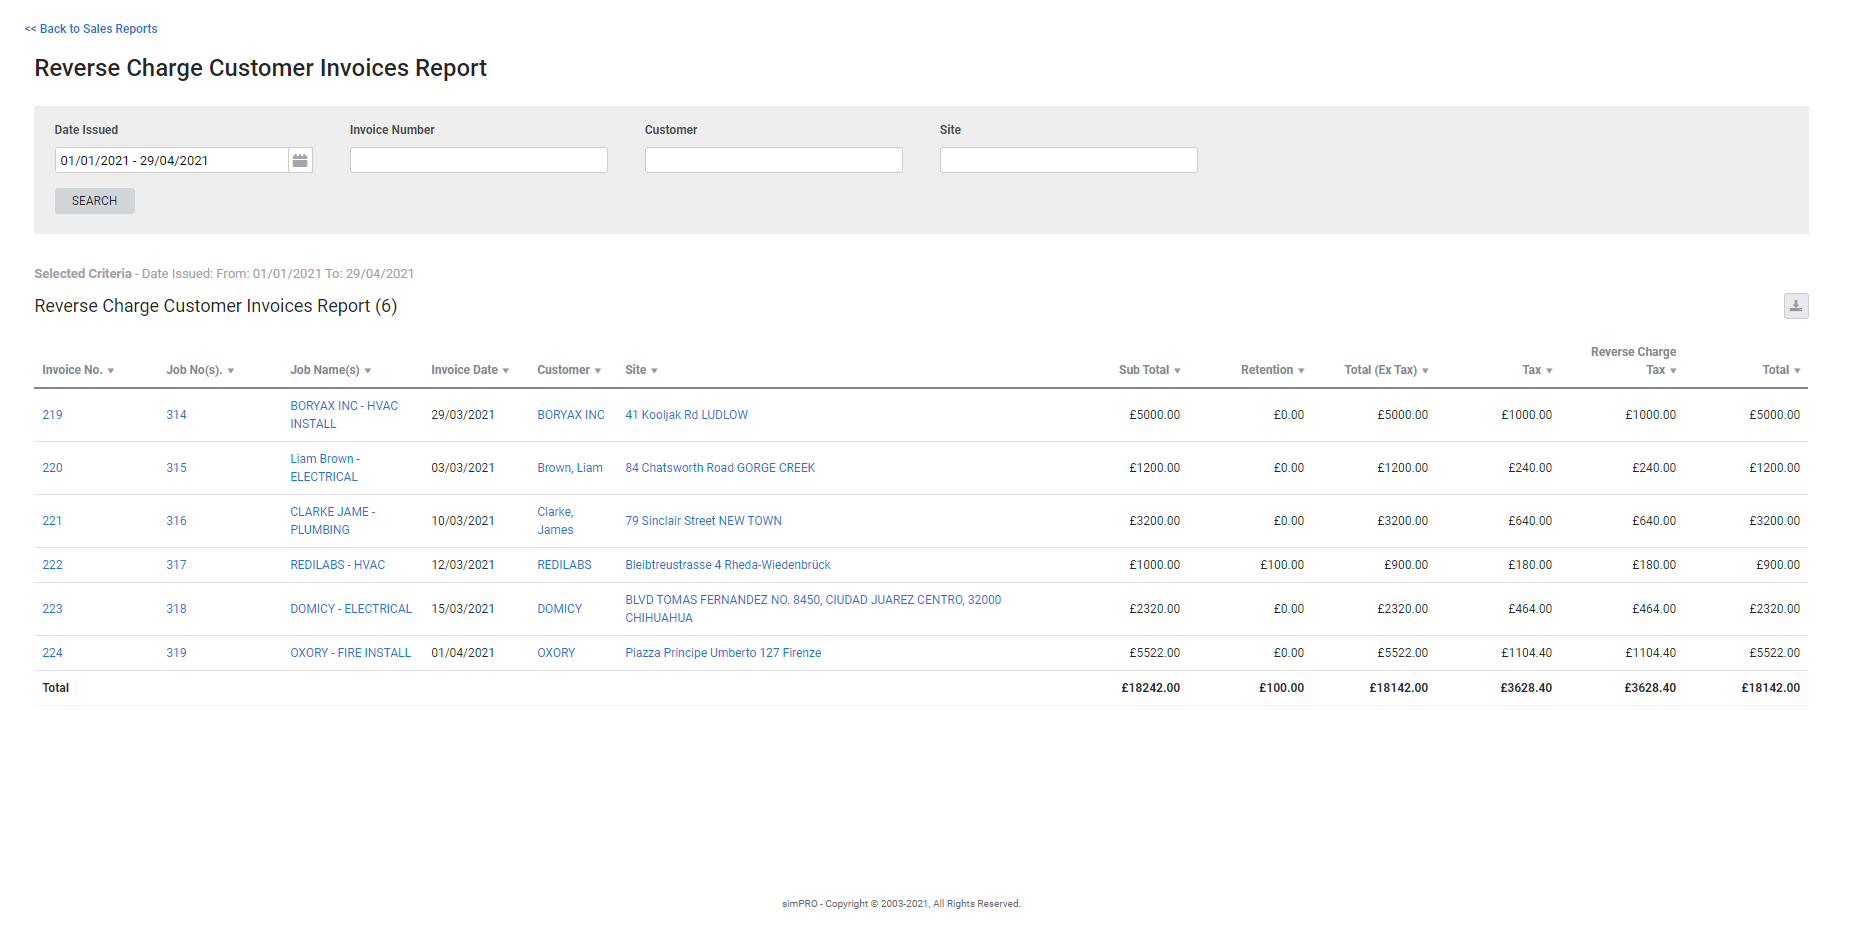This screenshot has height=929, width=1853.
Task: Open DOMICY - ELECTRICAL job
Action: (x=351, y=609)
